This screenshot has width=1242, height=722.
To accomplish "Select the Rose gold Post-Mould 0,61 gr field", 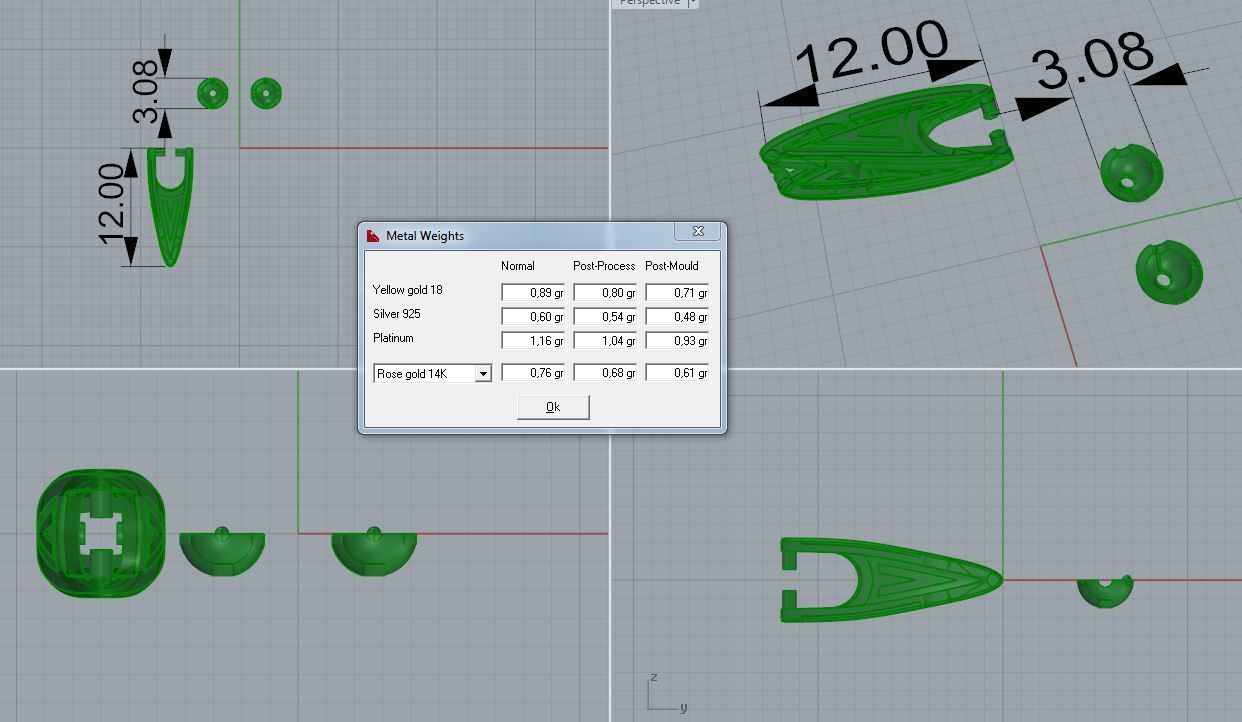I will [677, 372].
